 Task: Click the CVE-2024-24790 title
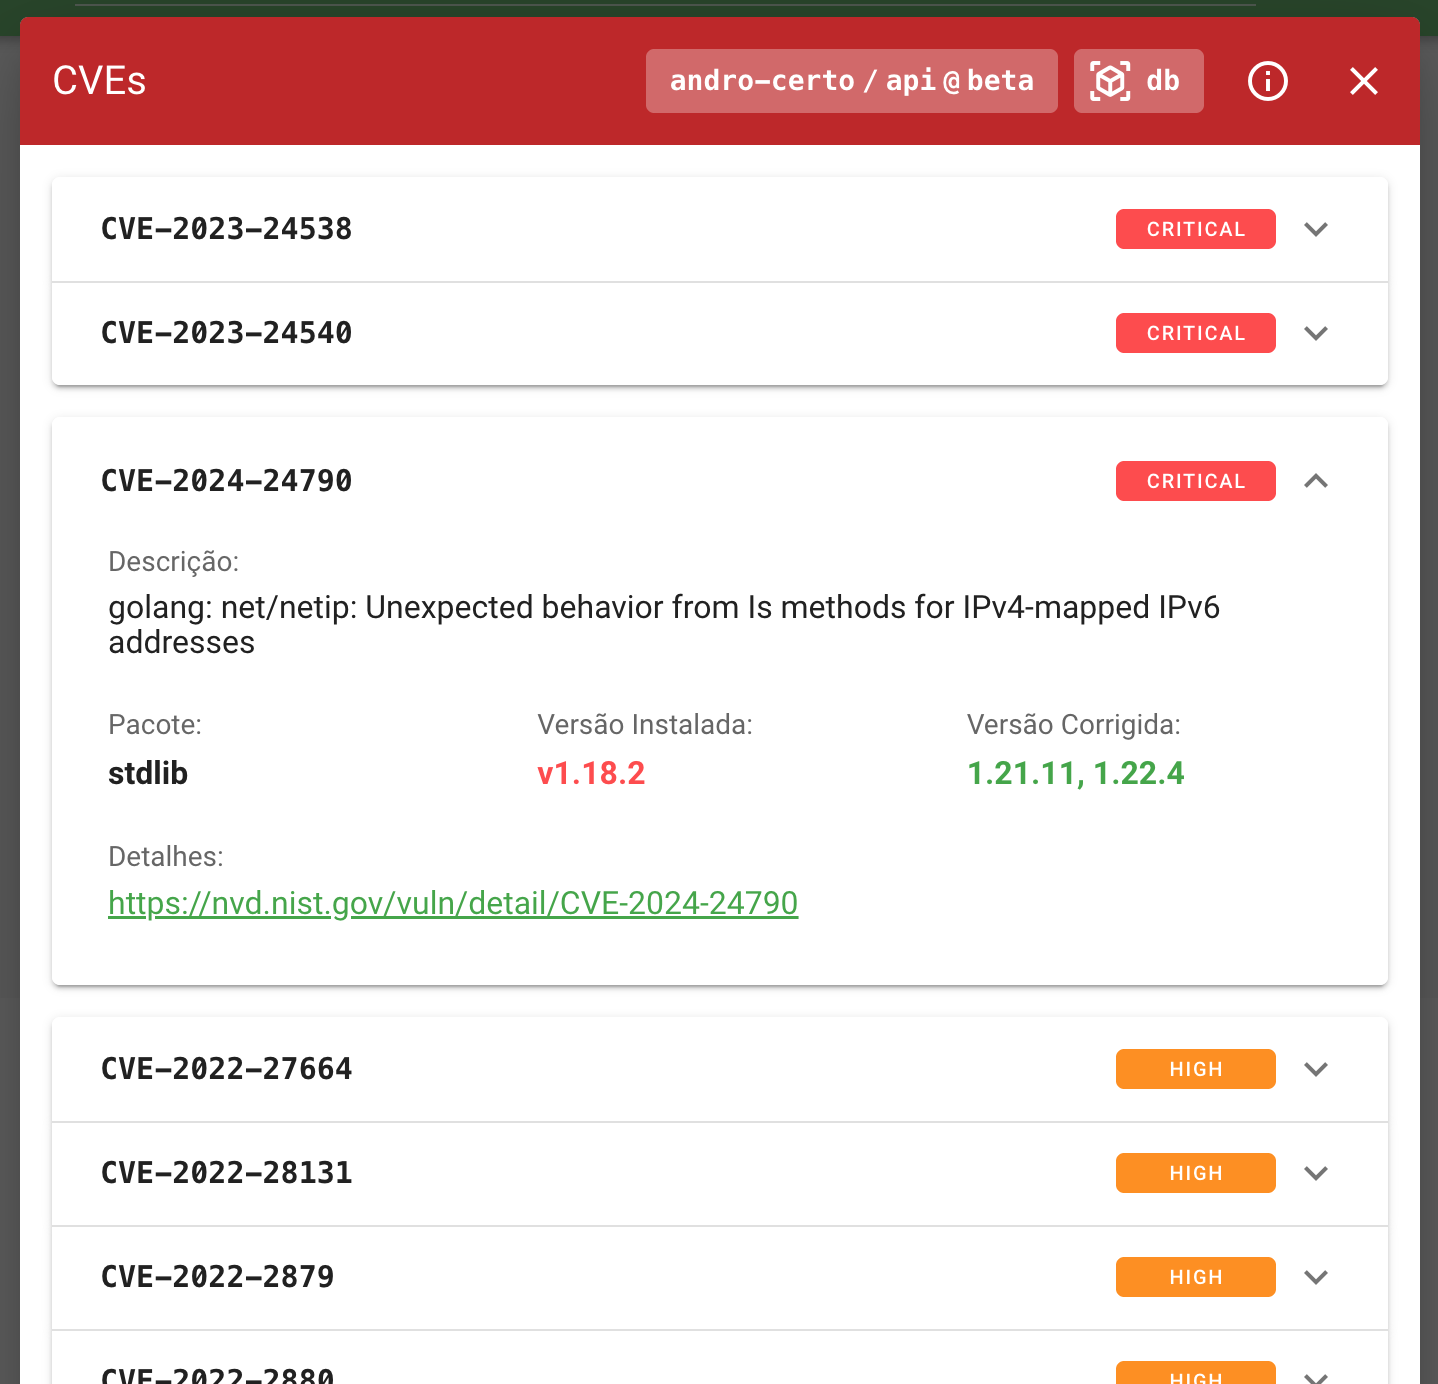click(x=227, y=481)
